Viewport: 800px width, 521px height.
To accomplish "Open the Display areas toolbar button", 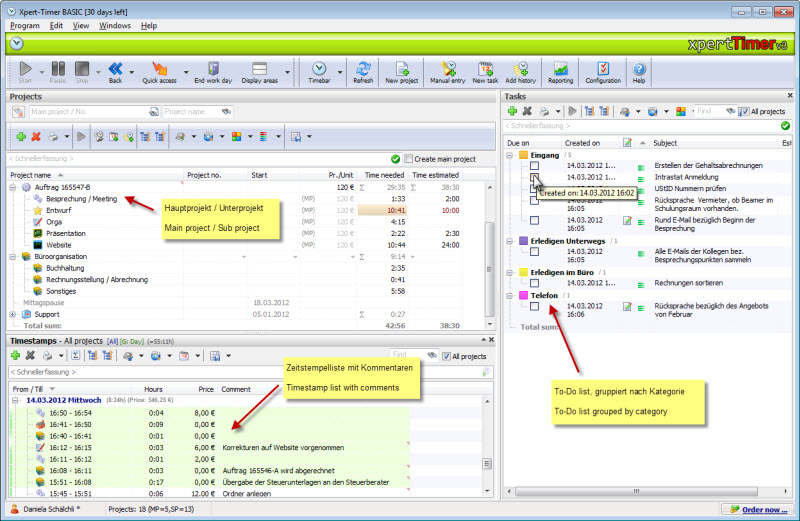I will [260, 72].
